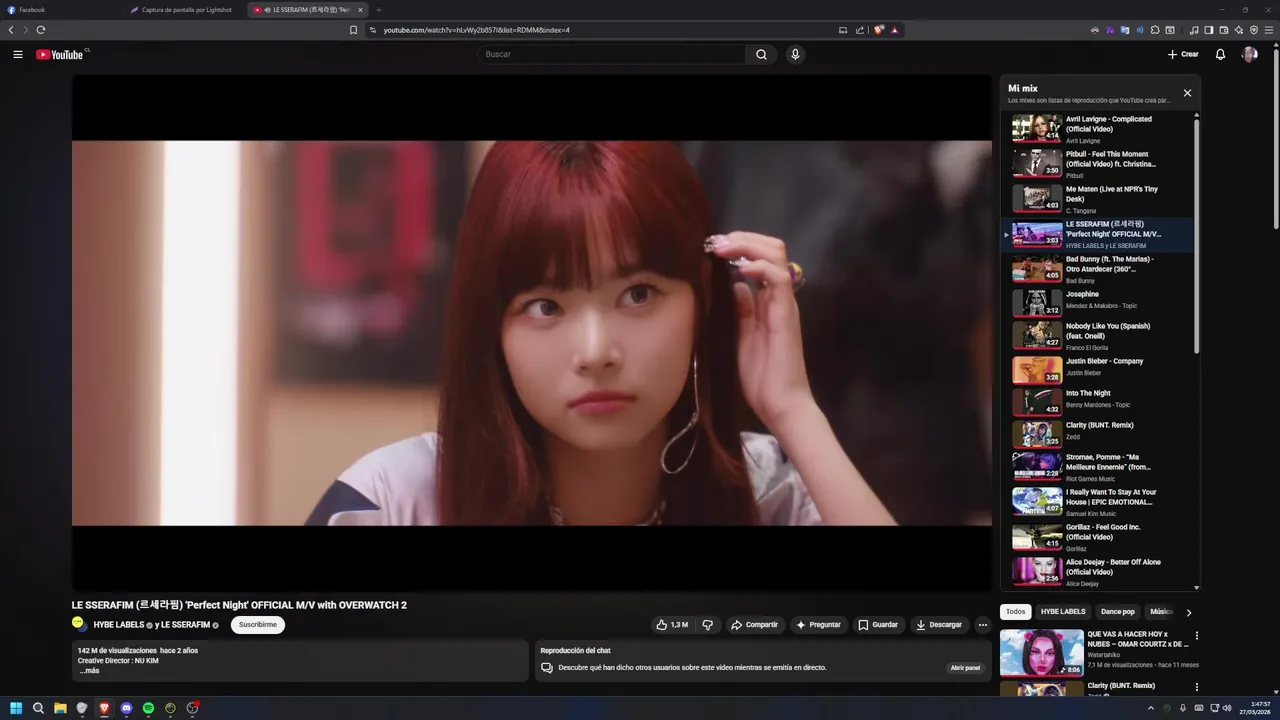
Task: Open the LE SSERAFIM channel link
Action: tap(186, 625)
